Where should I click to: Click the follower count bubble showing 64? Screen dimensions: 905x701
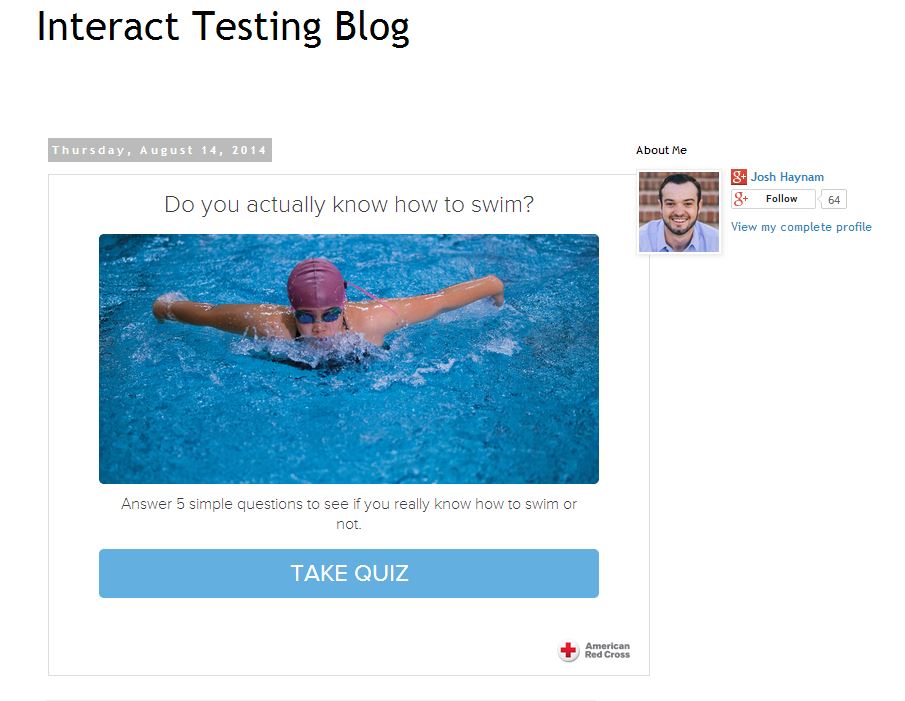(833, 200)
